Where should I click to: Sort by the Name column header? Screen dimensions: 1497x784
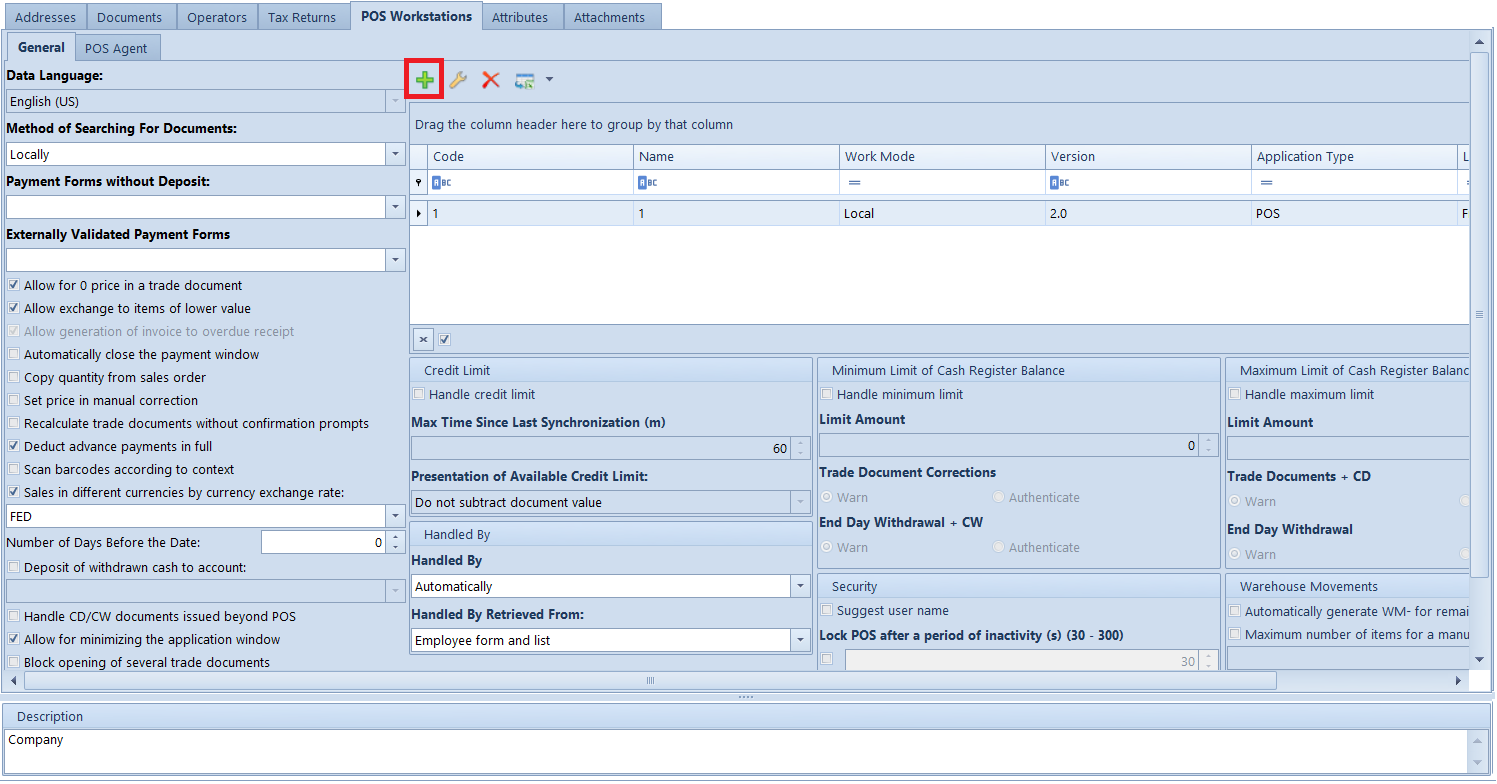pyautogui.click(x=736, y=157)
